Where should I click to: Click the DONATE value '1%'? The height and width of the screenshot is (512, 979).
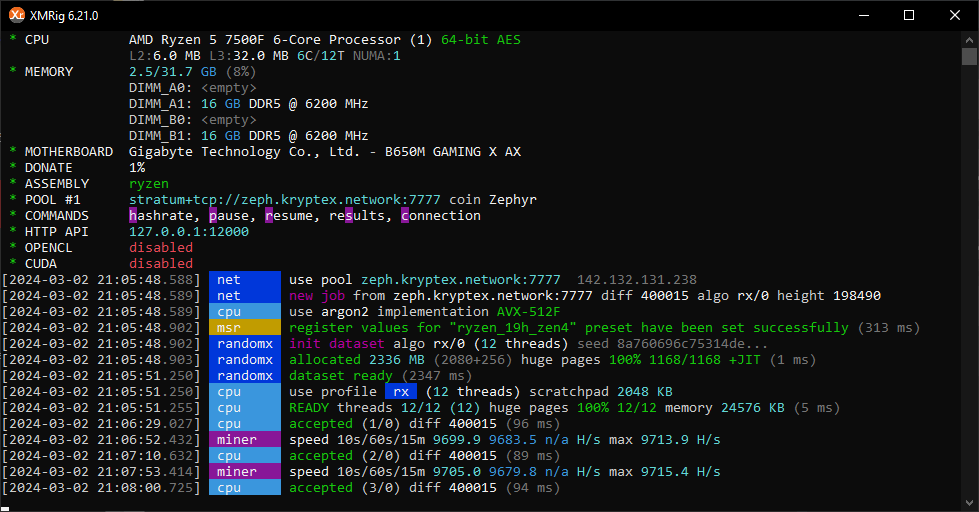click(137, 167)
